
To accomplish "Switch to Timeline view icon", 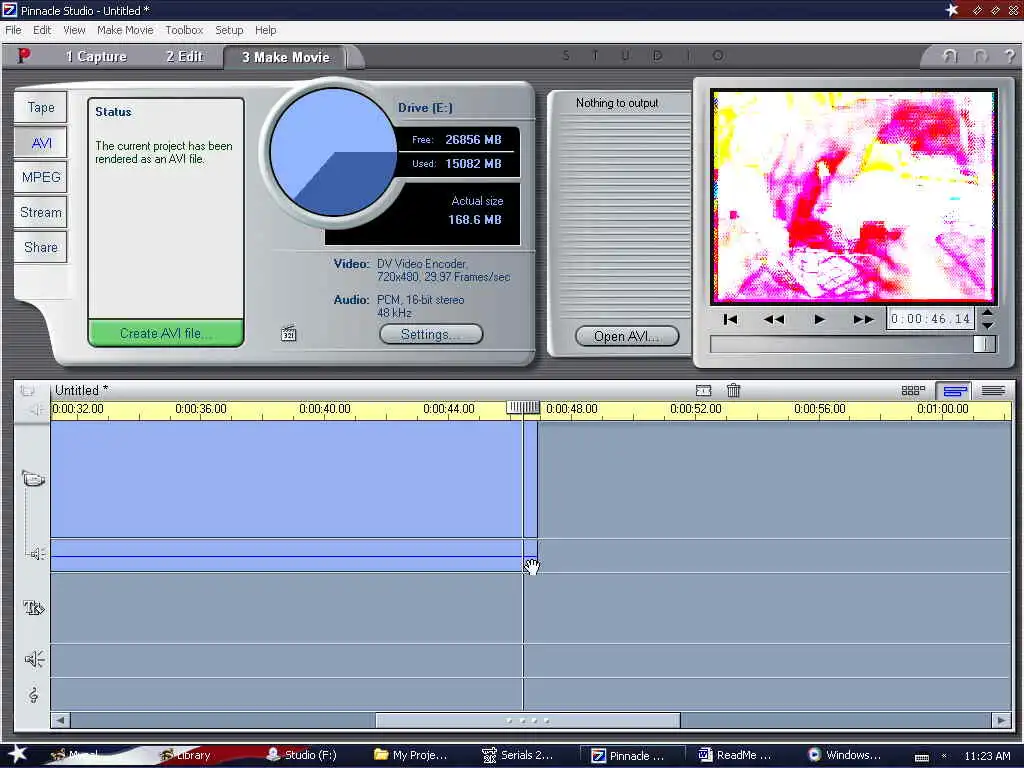I will pos(954,391).
